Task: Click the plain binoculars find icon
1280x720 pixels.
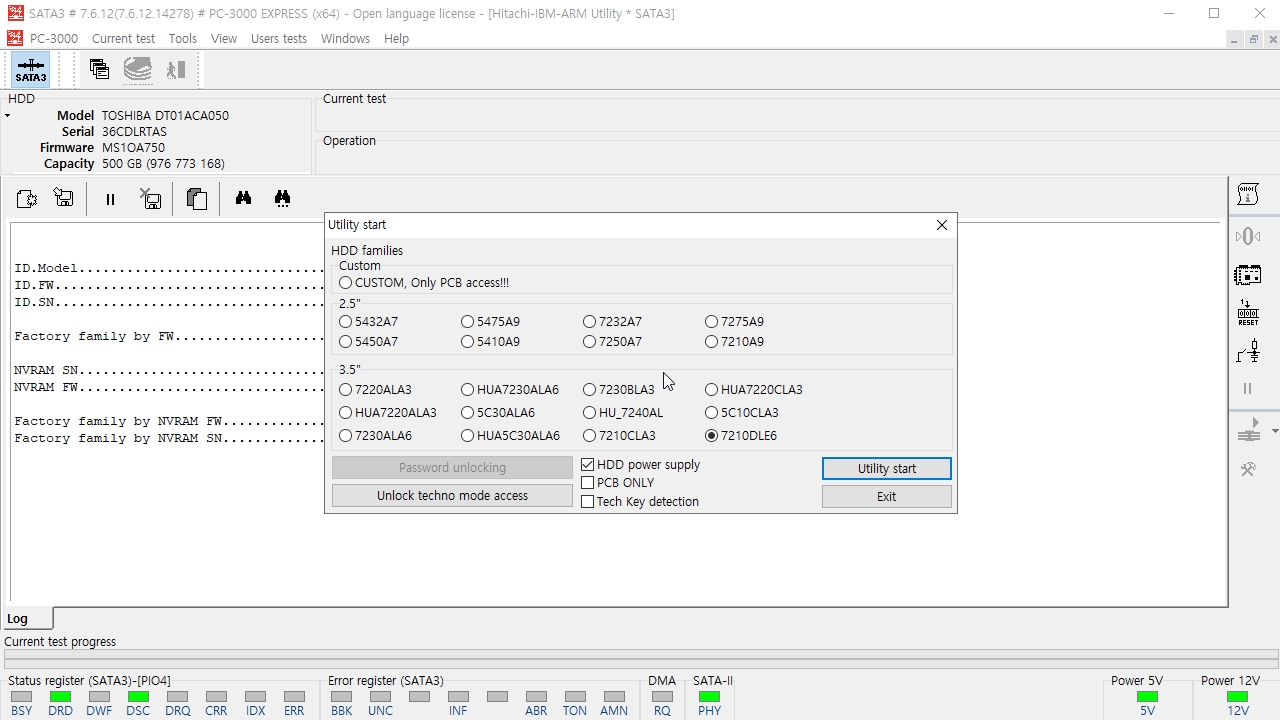Action: tap(243, 198)
